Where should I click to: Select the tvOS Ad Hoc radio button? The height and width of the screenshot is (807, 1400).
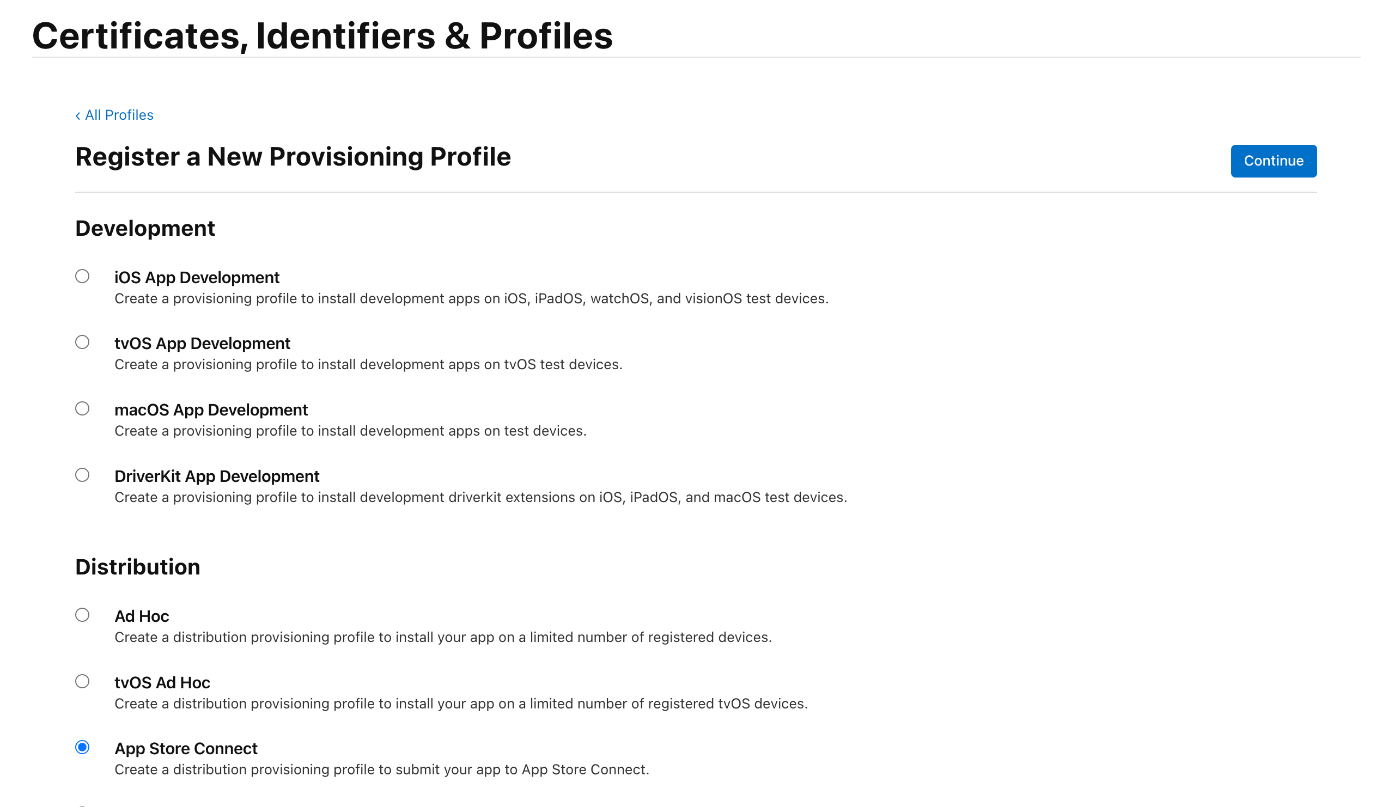pyautogui.click(x=82, y=681)
